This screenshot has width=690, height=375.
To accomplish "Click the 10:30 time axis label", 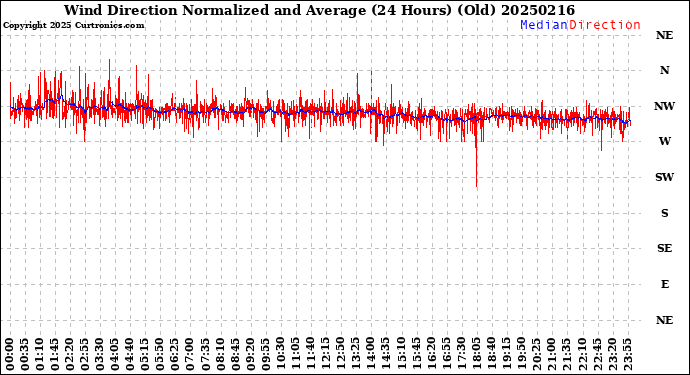I will click(x=281, y=354).
